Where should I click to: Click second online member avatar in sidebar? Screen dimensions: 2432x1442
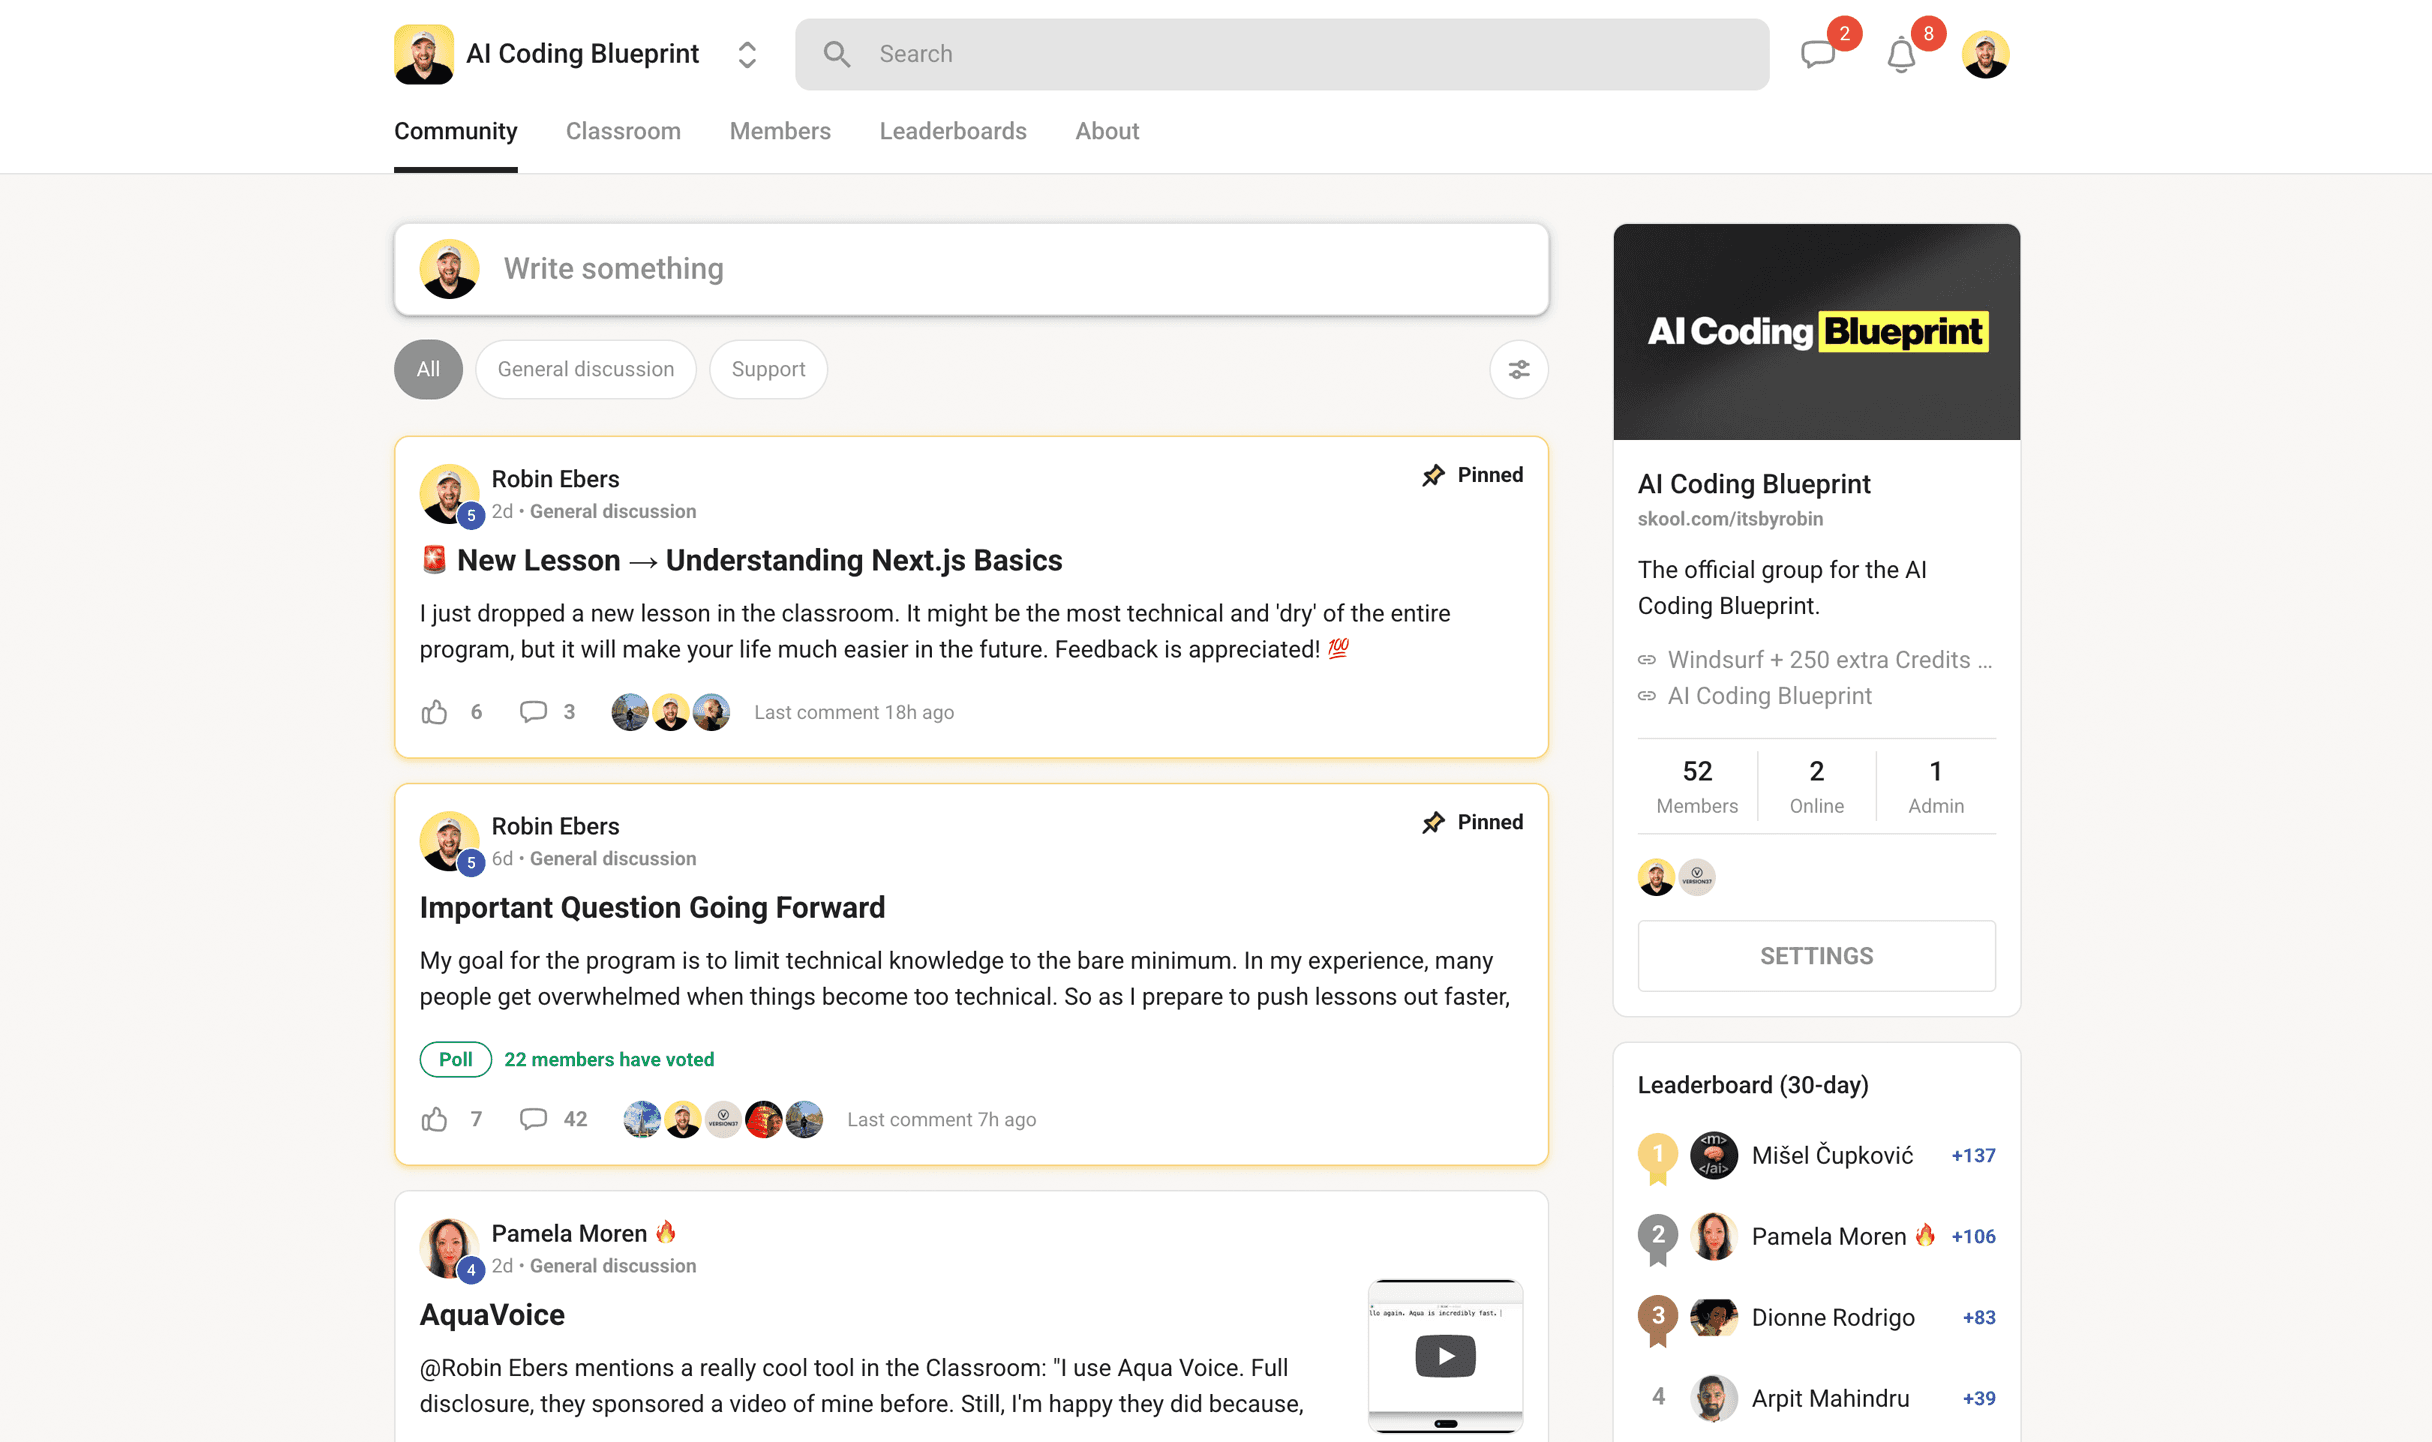click(1697, 877)
